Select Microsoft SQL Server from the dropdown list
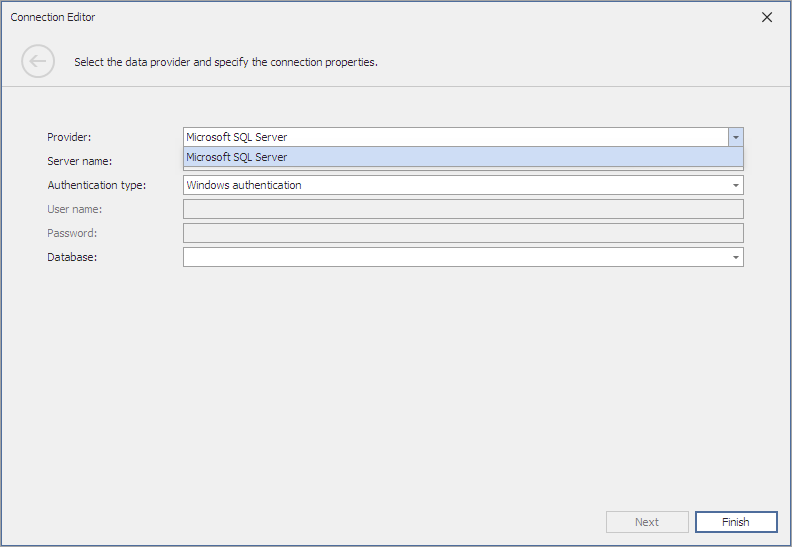This screenshot has width=792, height=547. coord(463,157)
